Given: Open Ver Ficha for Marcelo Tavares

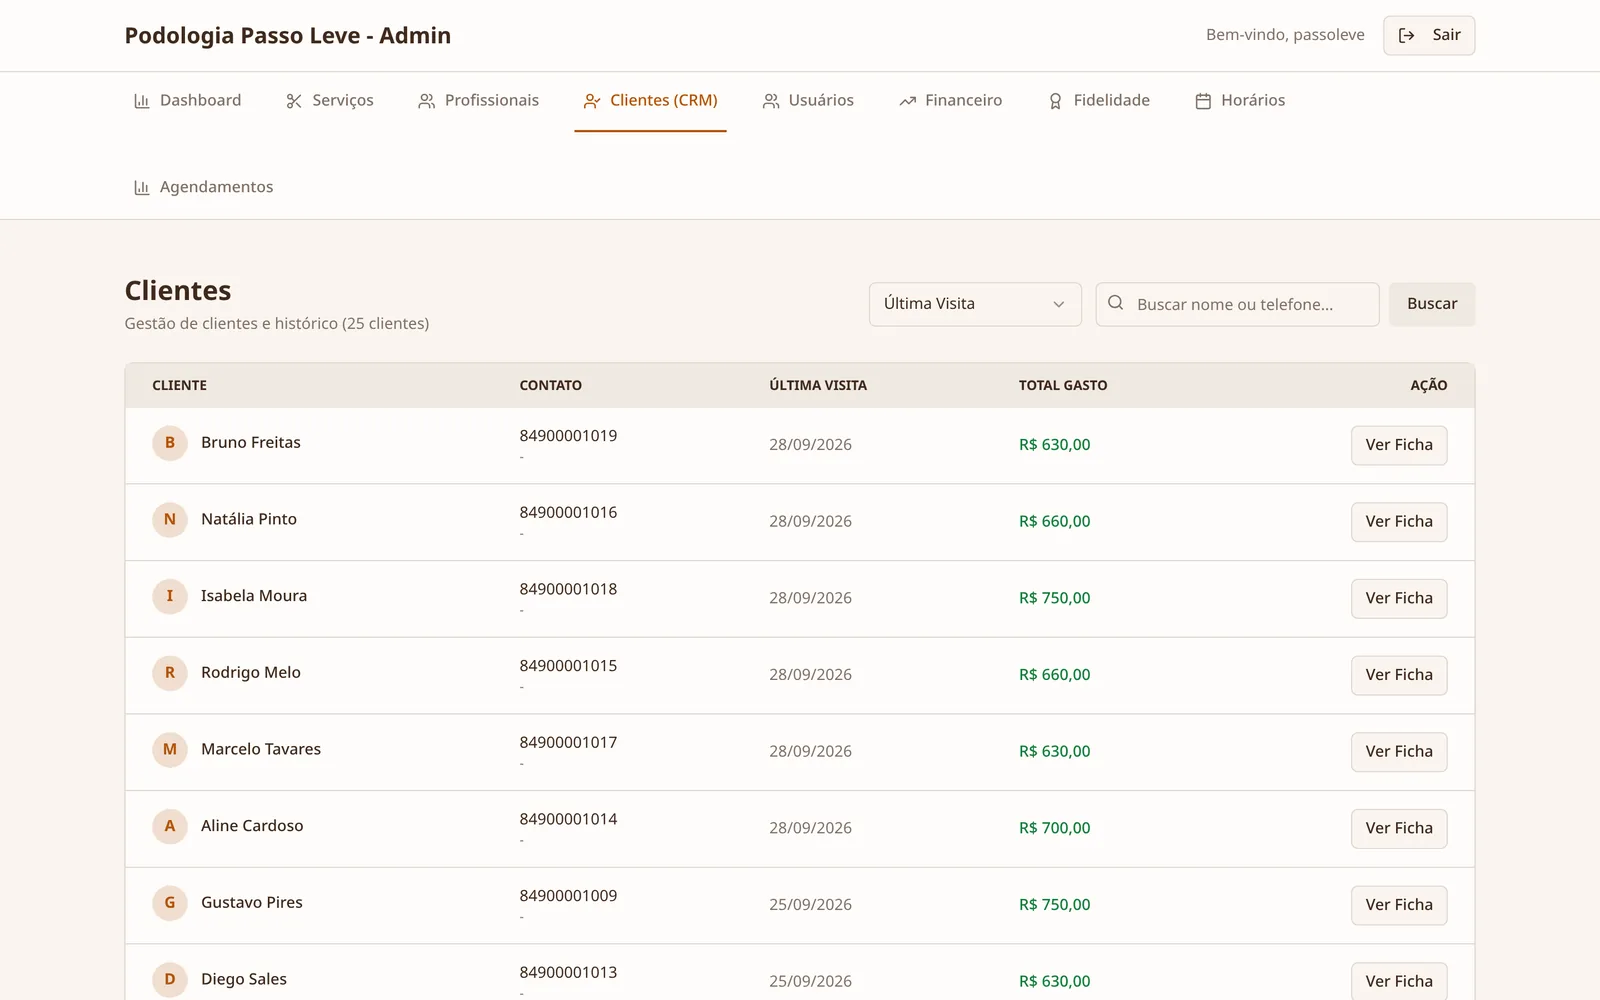Looking at the screenshot, I should (x=1399, y=752).
